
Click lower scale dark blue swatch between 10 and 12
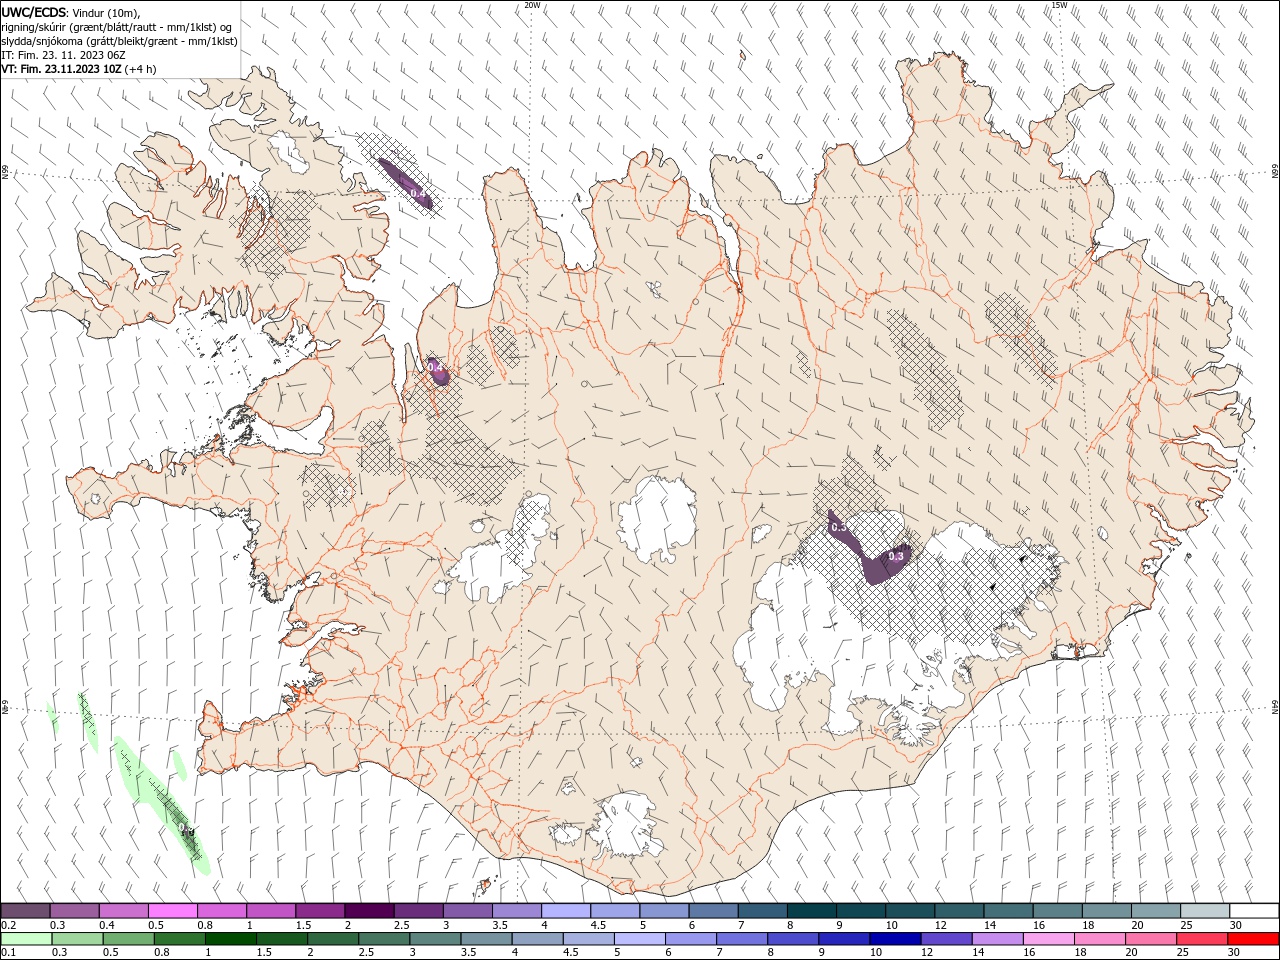point(895,939)
